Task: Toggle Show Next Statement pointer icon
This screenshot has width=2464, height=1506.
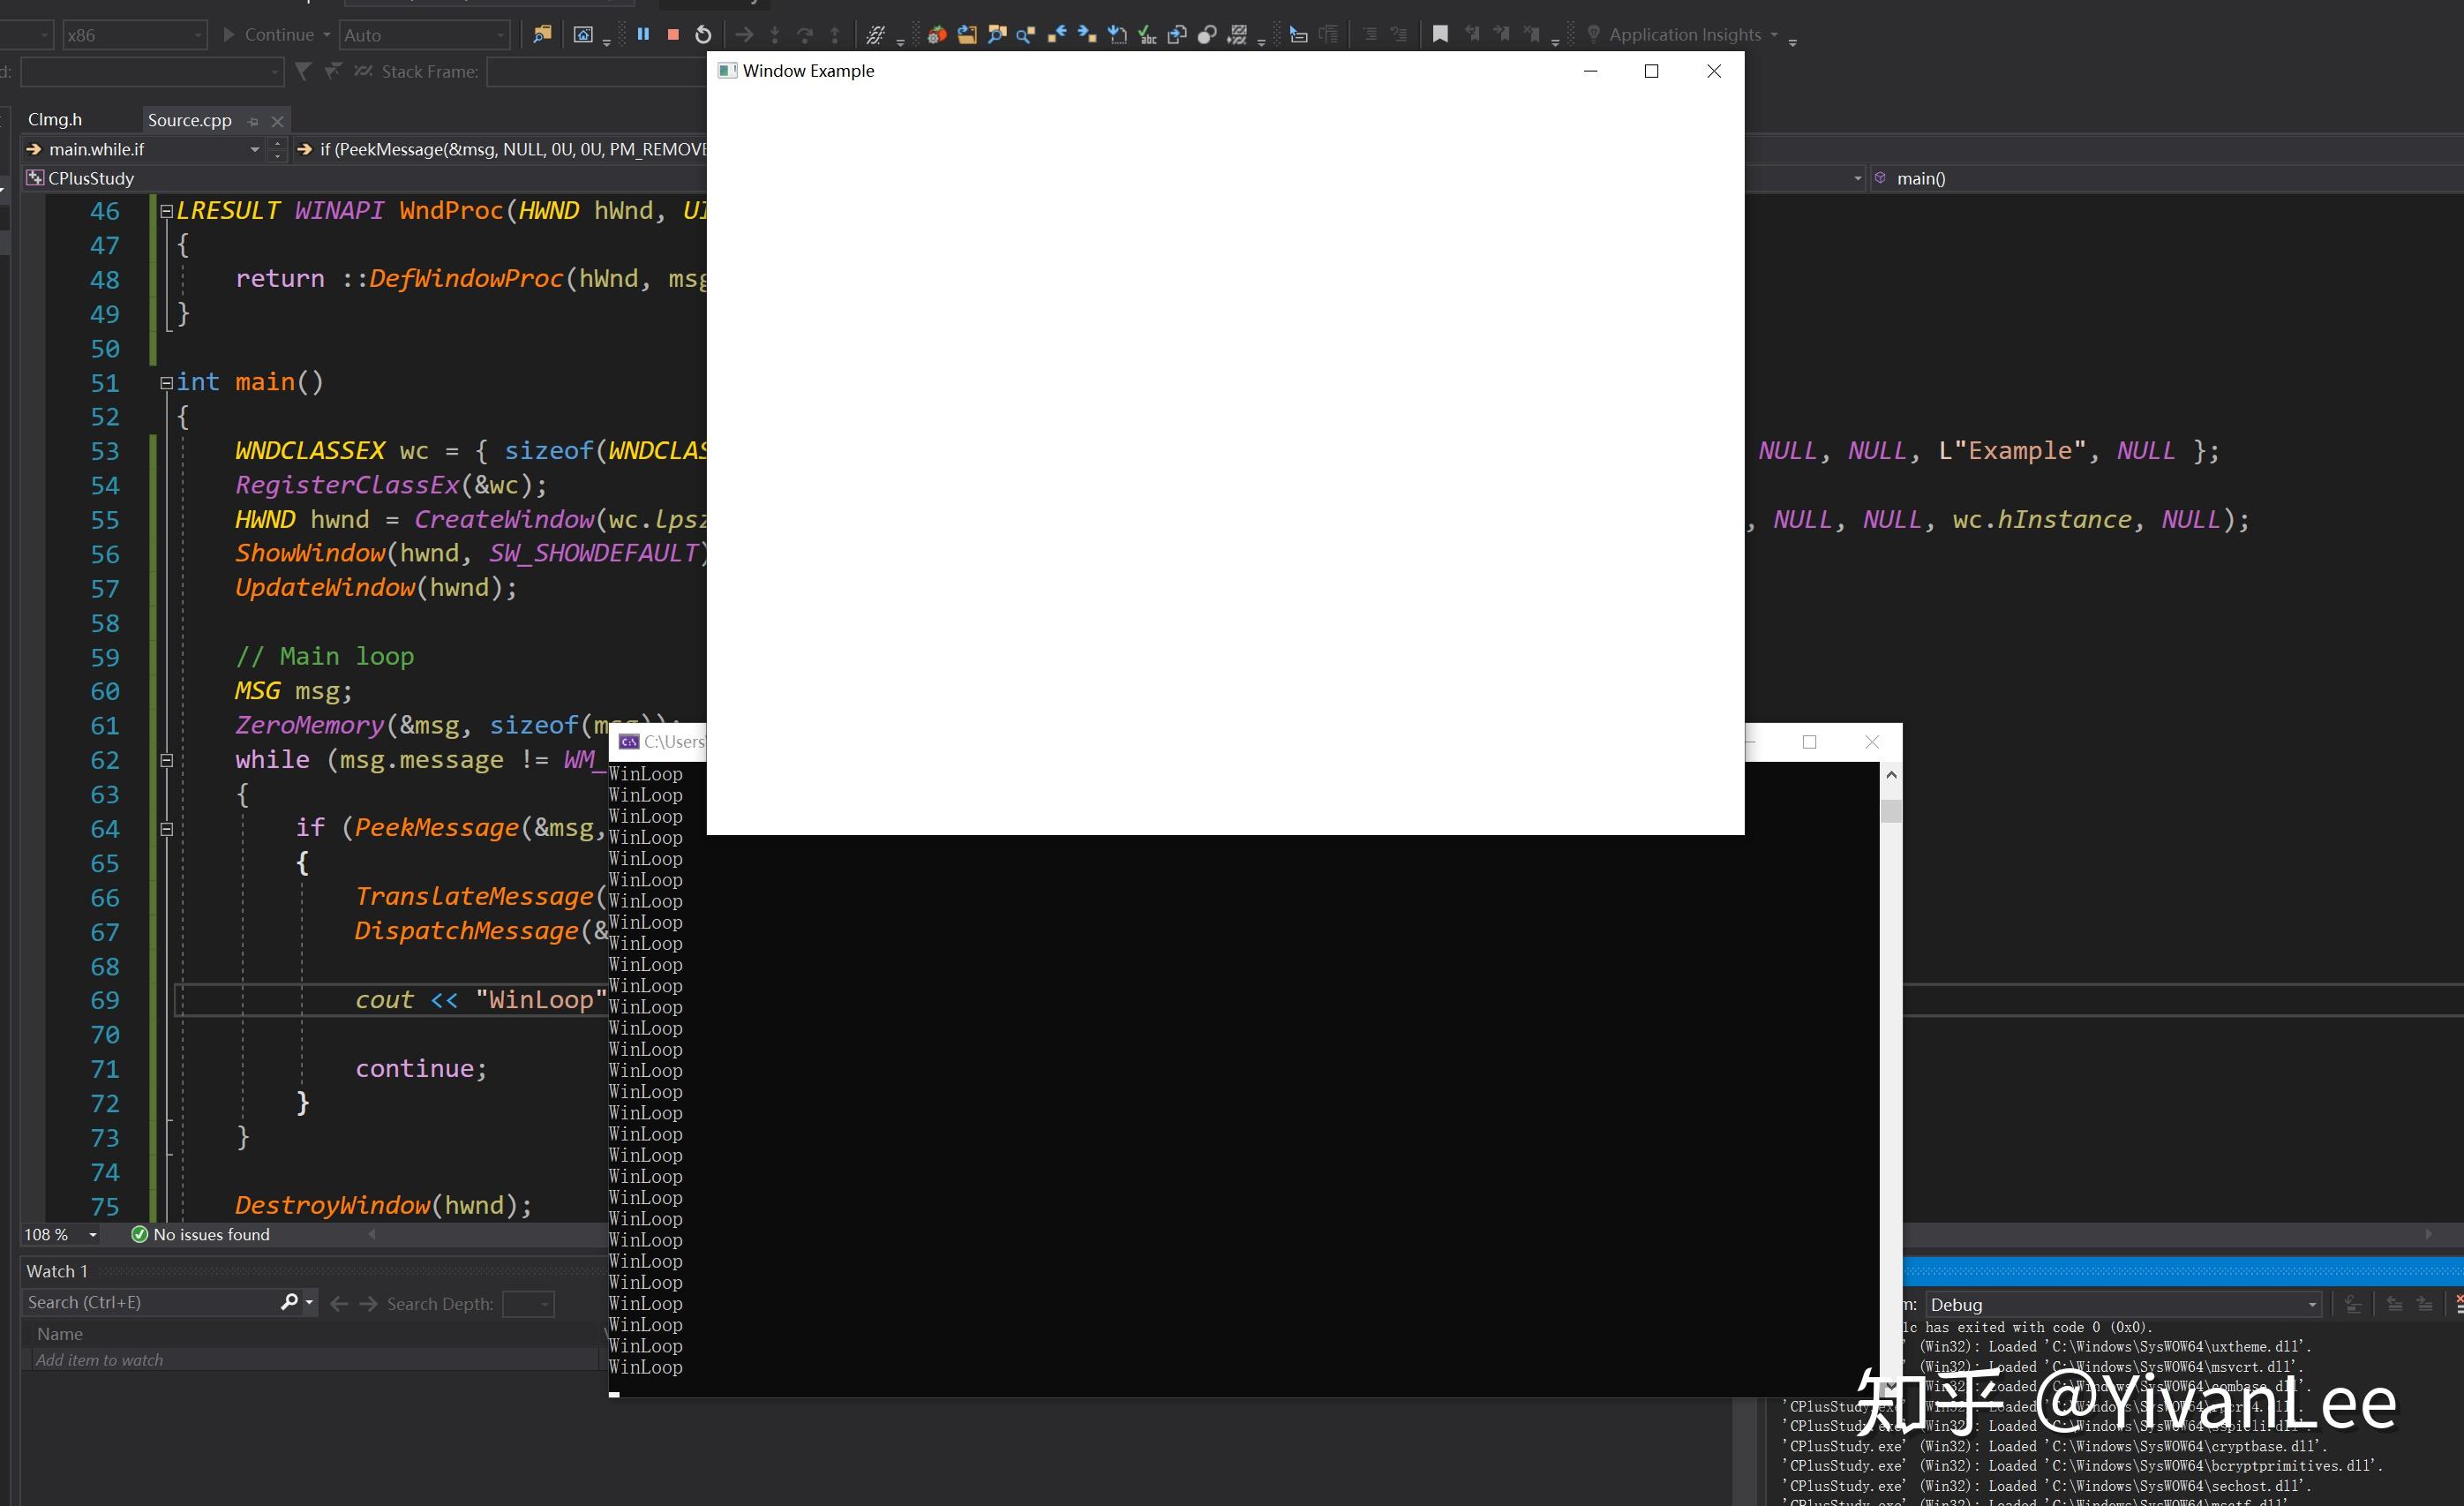Action: point(744,35)
